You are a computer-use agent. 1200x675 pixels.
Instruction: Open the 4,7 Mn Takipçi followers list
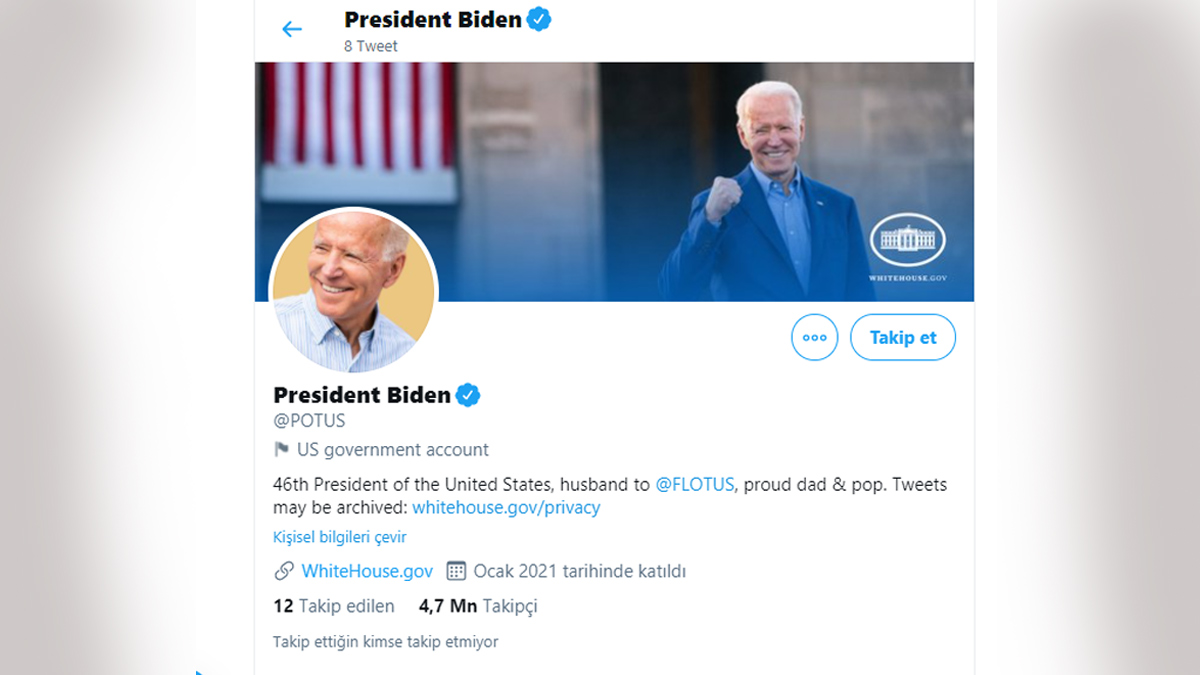[478, 606]
